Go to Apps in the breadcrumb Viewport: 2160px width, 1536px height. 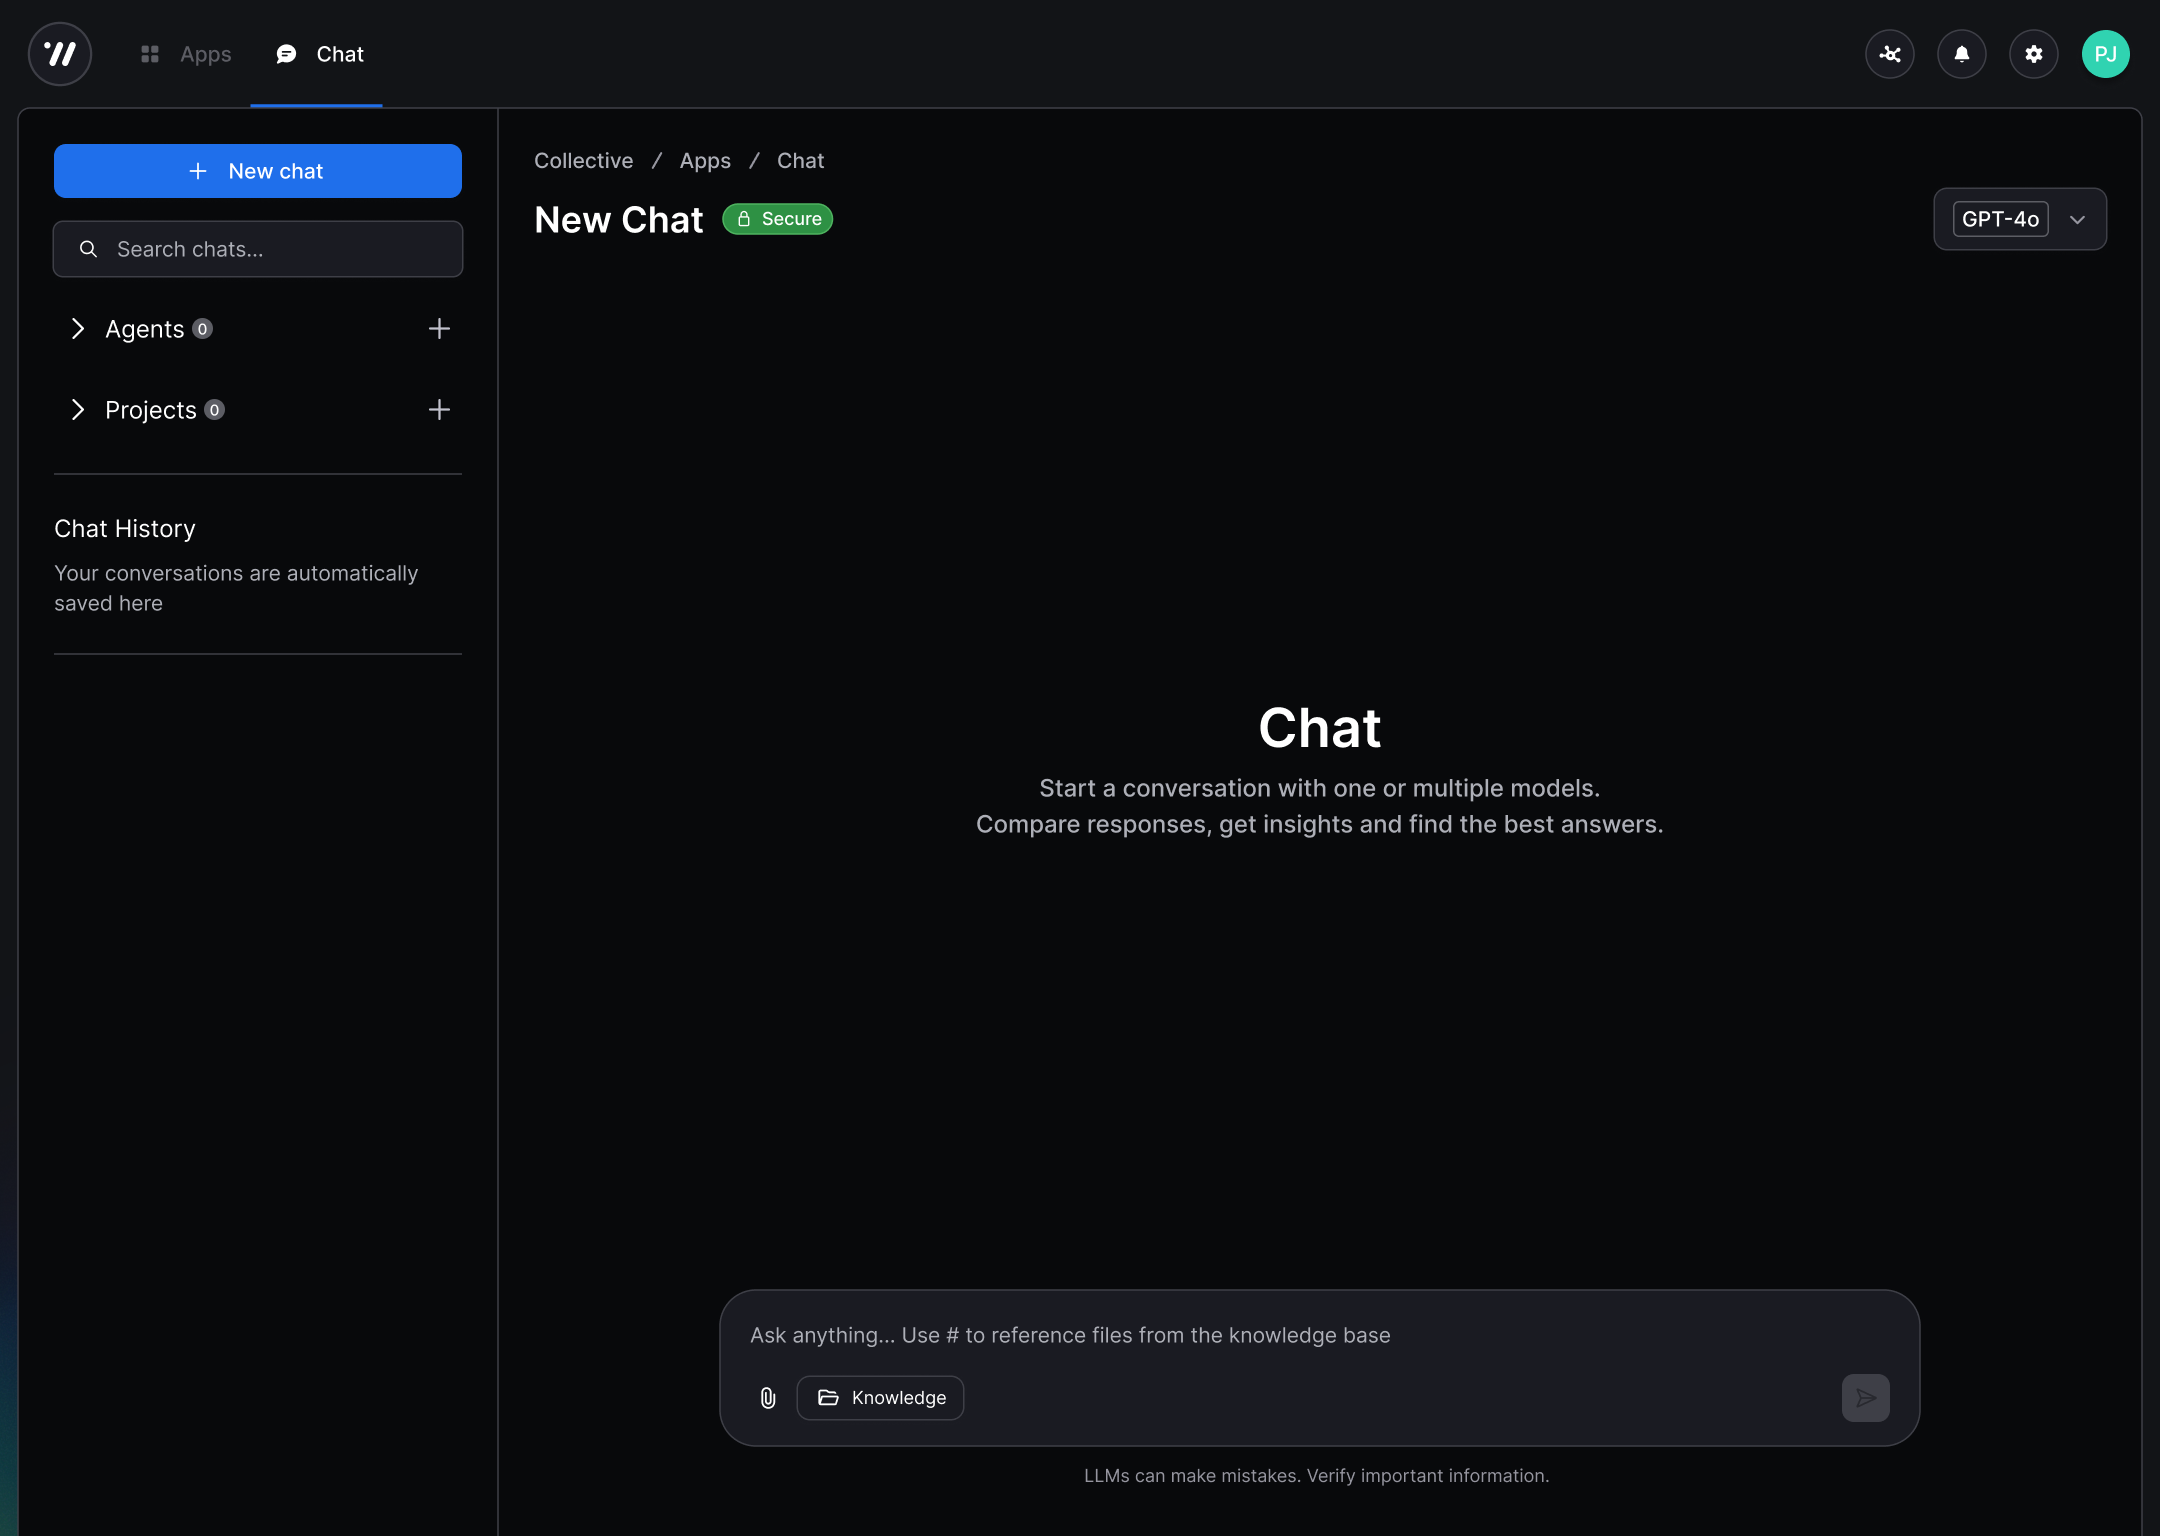point(705,161)
